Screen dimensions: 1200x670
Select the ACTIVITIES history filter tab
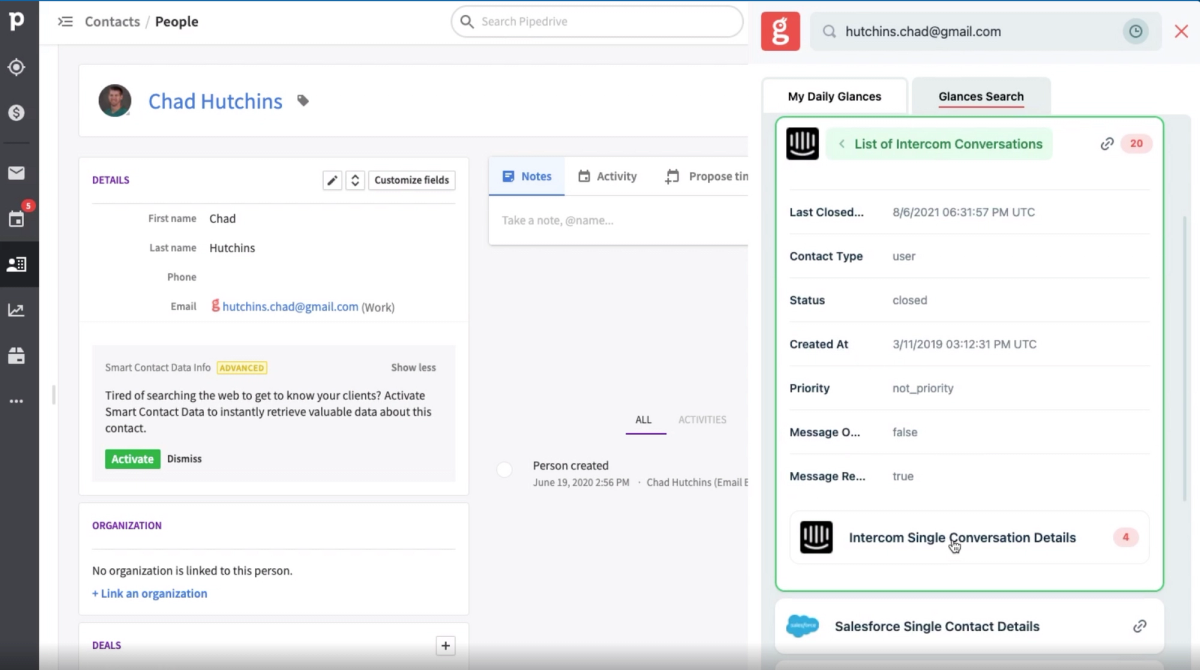[702, 420]
